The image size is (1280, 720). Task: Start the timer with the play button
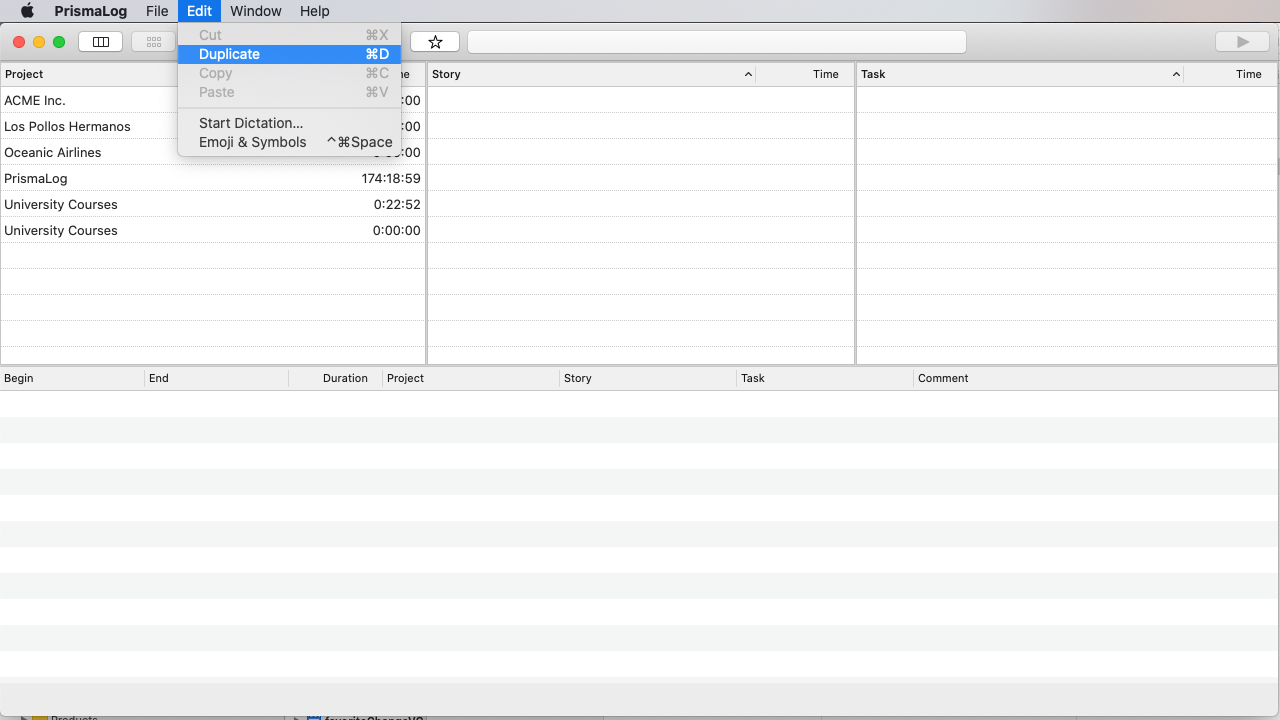coord(1242,42)
